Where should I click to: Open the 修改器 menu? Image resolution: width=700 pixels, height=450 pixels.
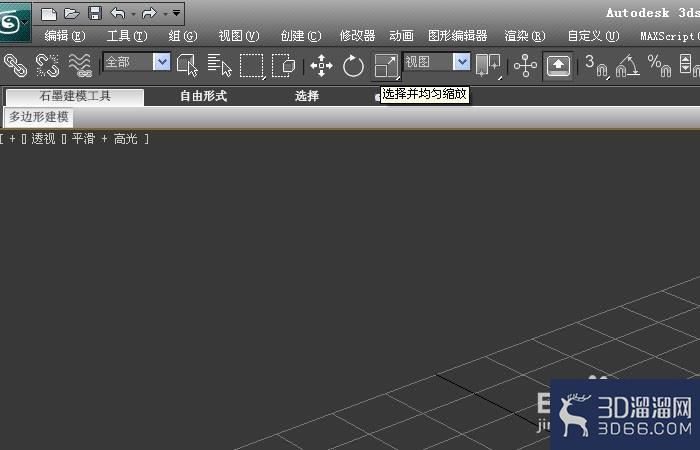click(357, 36)
